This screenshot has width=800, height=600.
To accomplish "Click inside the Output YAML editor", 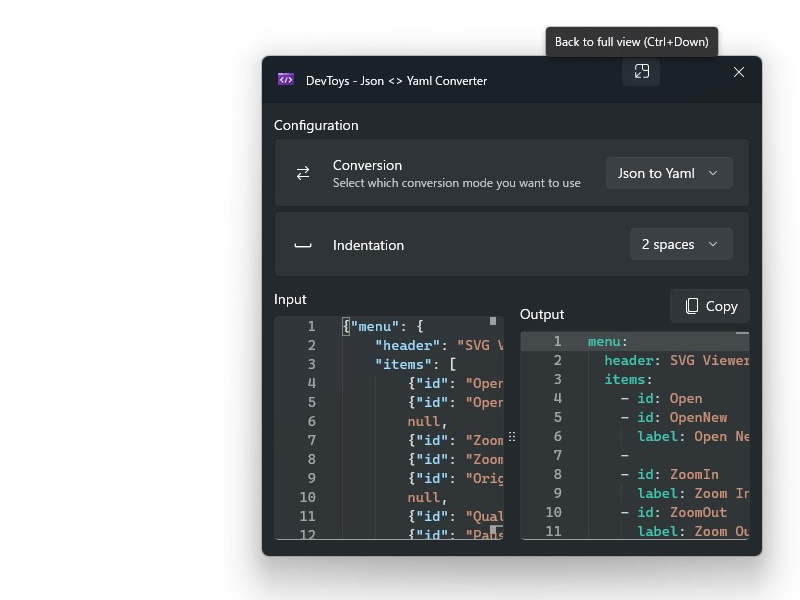I will [635, 435].
